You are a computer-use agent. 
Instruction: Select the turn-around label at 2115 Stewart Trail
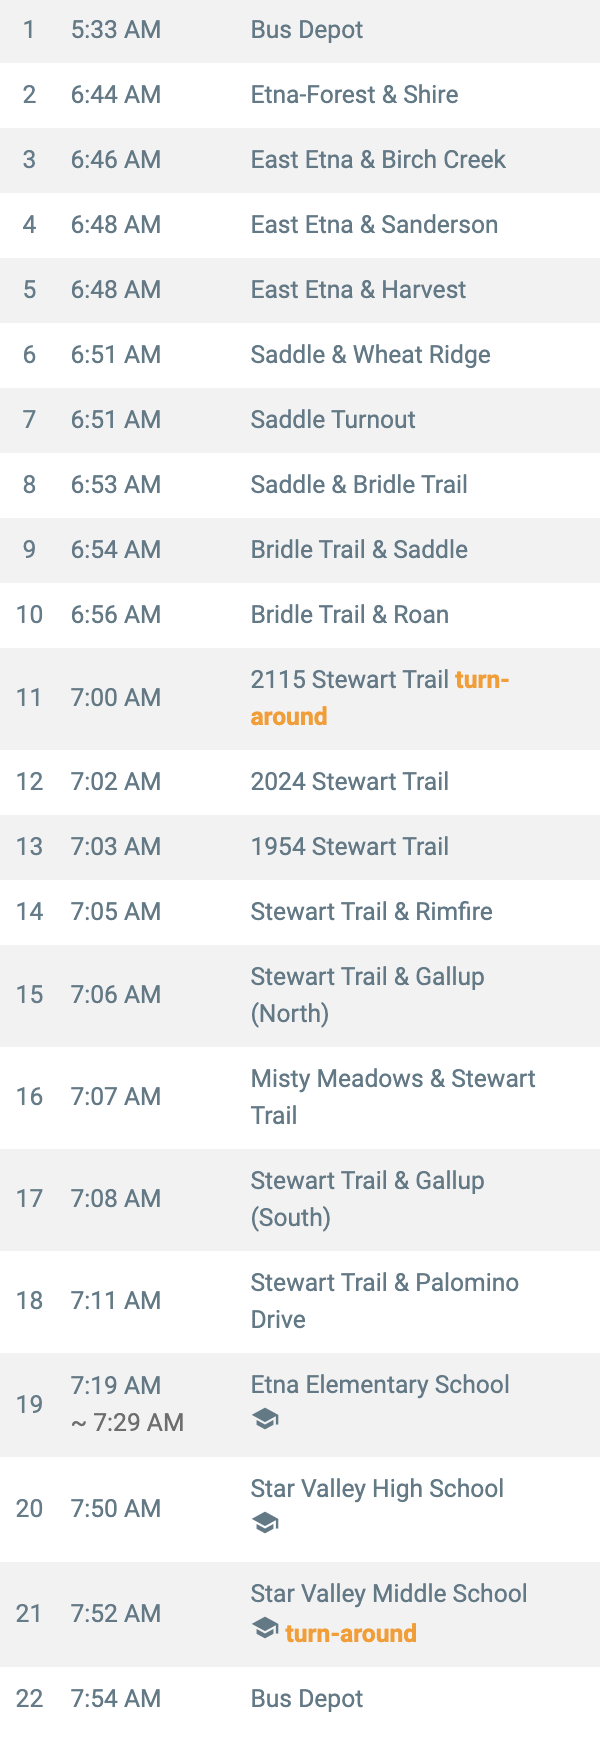pos(380,698)
